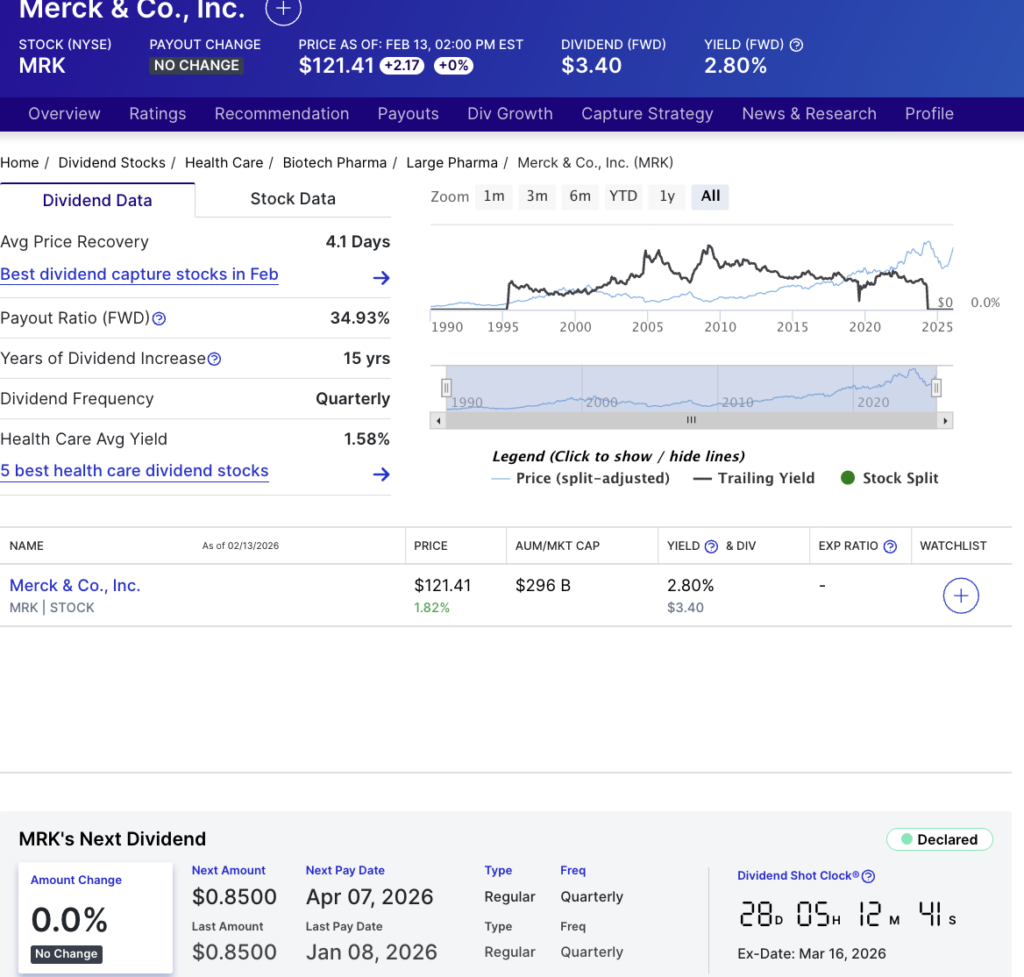The image size is (1024, 977).
Task: Toggle the Price (split-adjusted) legend line
Action: coord(580,478)
